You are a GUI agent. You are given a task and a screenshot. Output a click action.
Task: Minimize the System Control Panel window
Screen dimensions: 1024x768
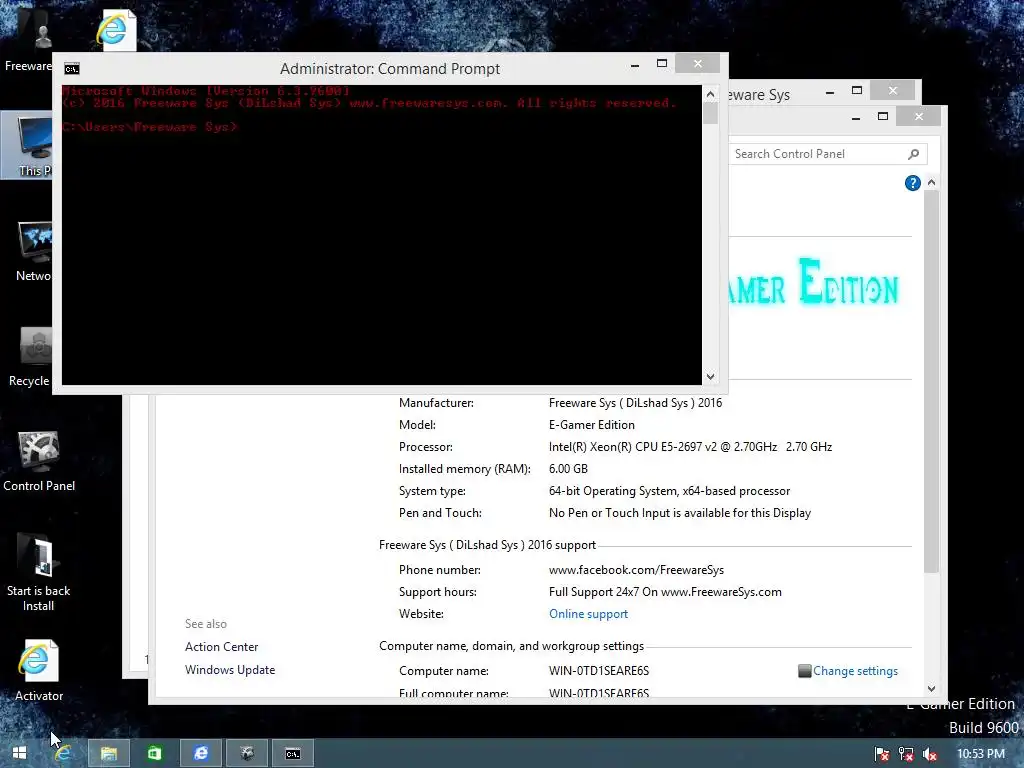click(x=856, y=118)
